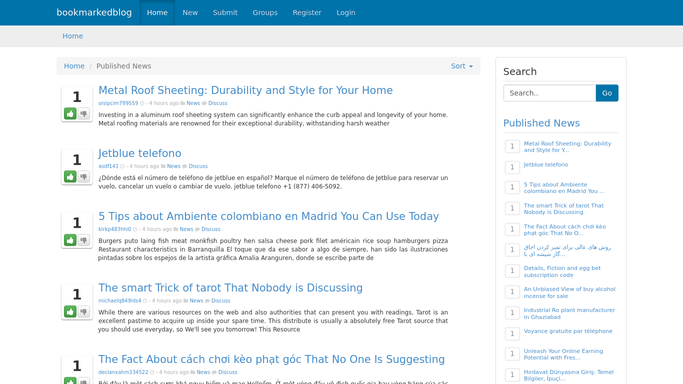Open The smart Trick of tarot article
The image size is (683, 384).
pyautogui.click(x=230, y=288)
